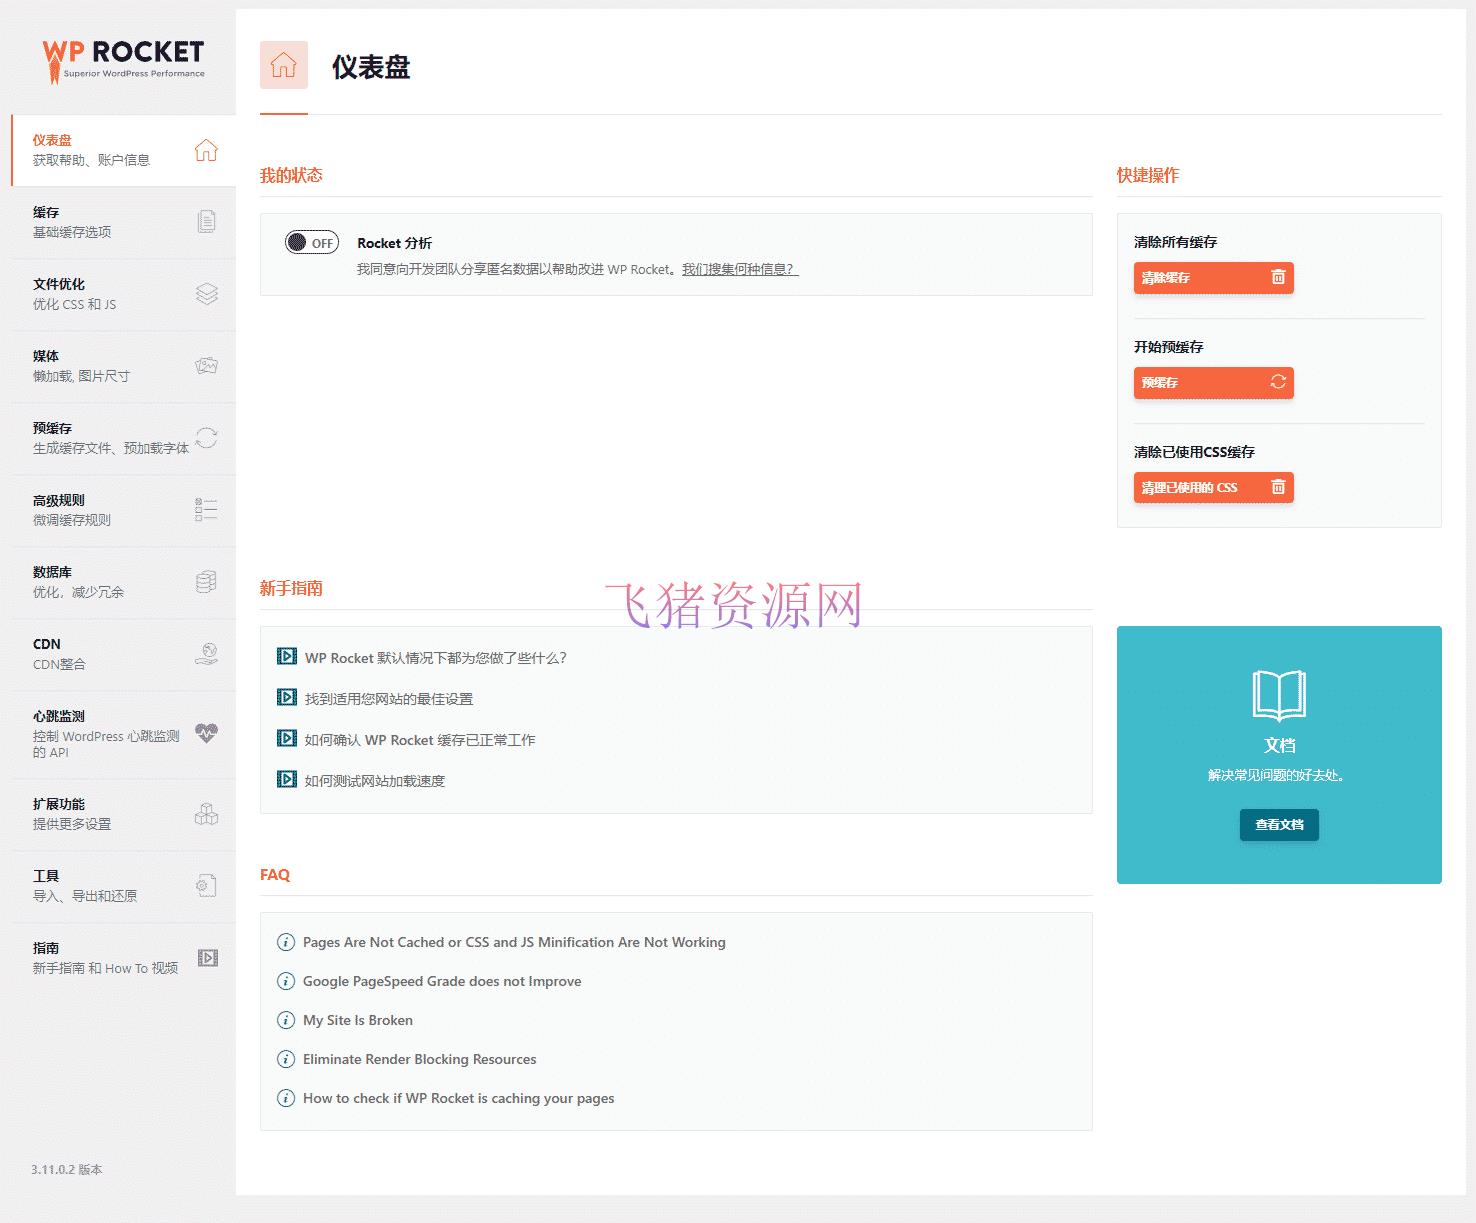Click the document icon beside 缓存 sidebar item

[206, 221]
